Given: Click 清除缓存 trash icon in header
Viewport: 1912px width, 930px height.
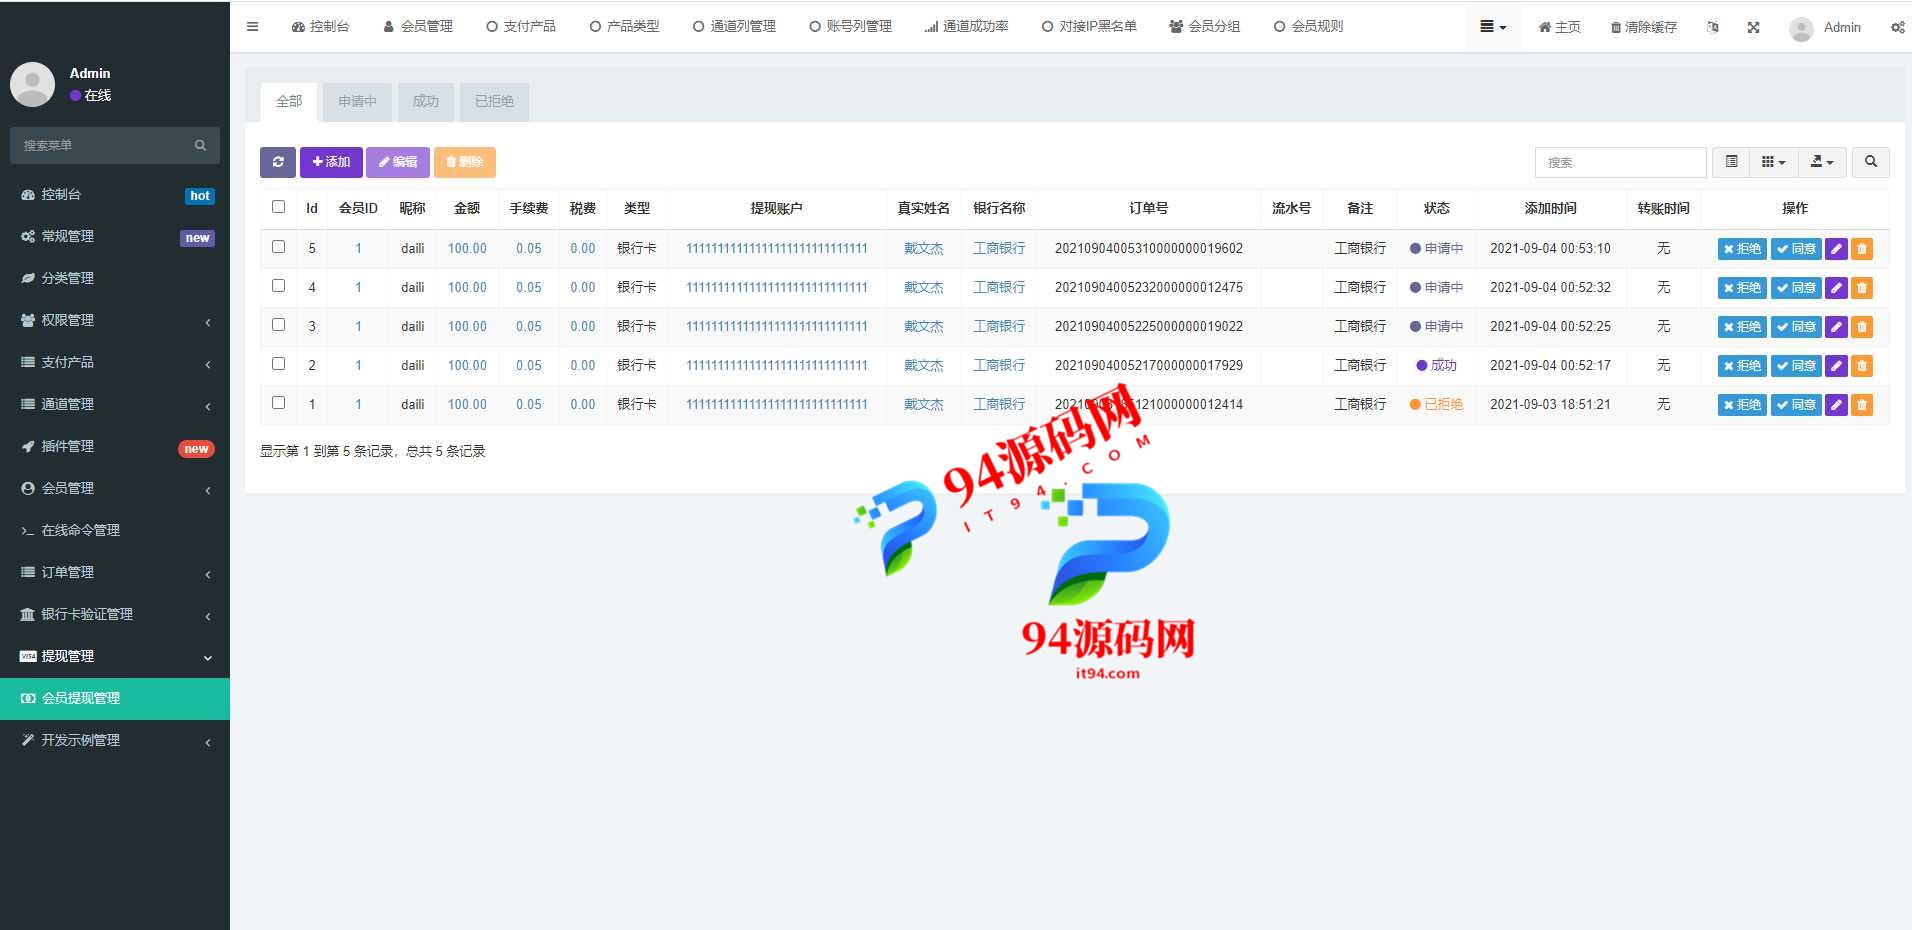Looking at the screenshot, I should click(1643, 28).
